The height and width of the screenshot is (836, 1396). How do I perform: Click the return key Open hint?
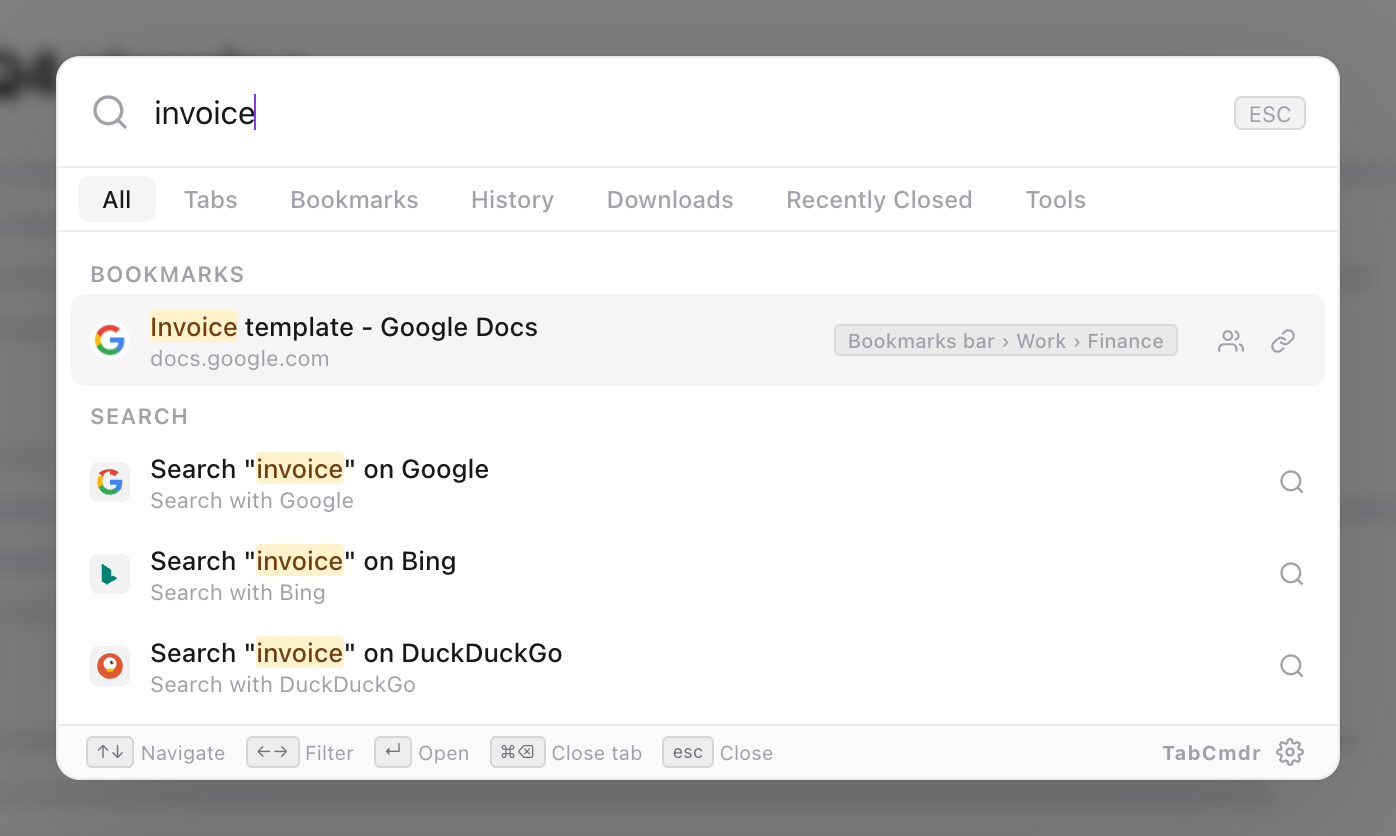coord(393,752)
